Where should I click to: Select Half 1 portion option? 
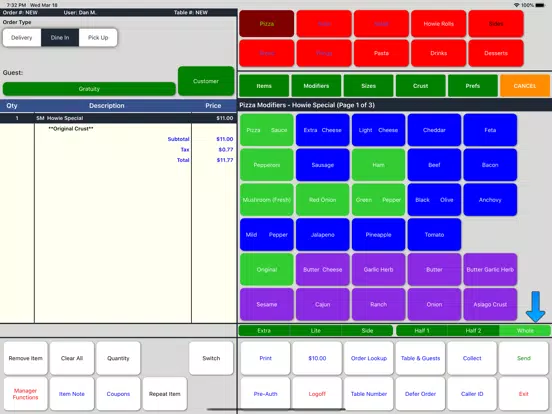click(x=422, y=331)
